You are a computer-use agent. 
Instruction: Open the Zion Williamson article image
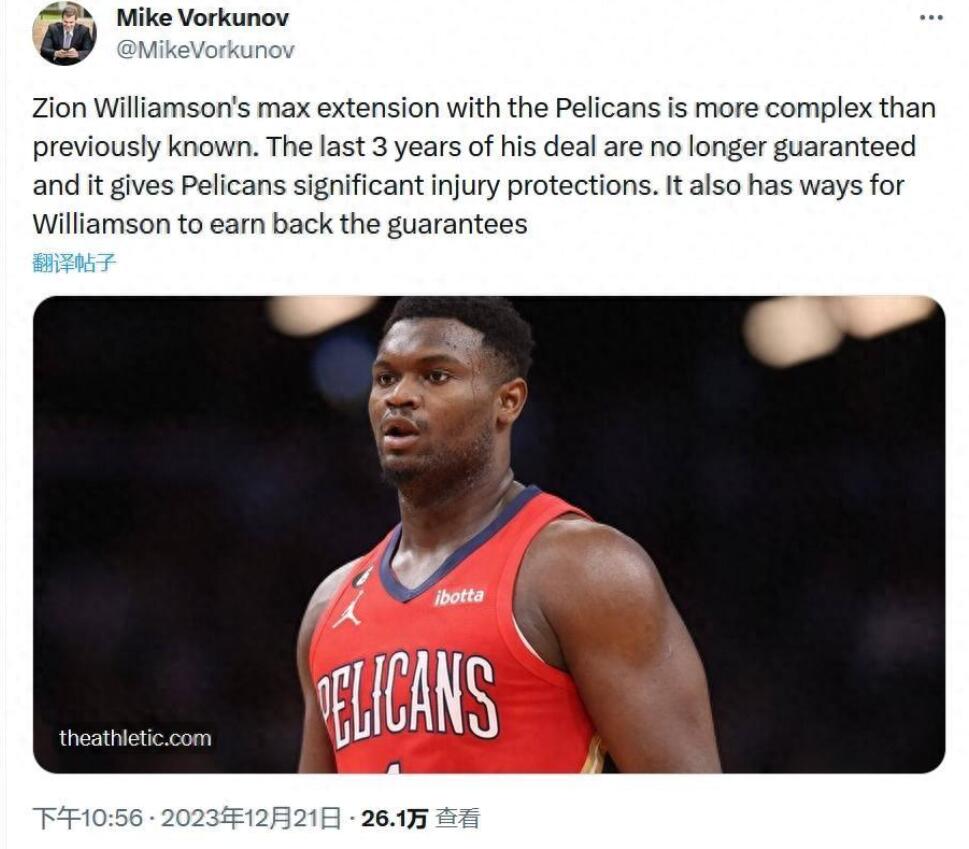click(x=489, y=534)
